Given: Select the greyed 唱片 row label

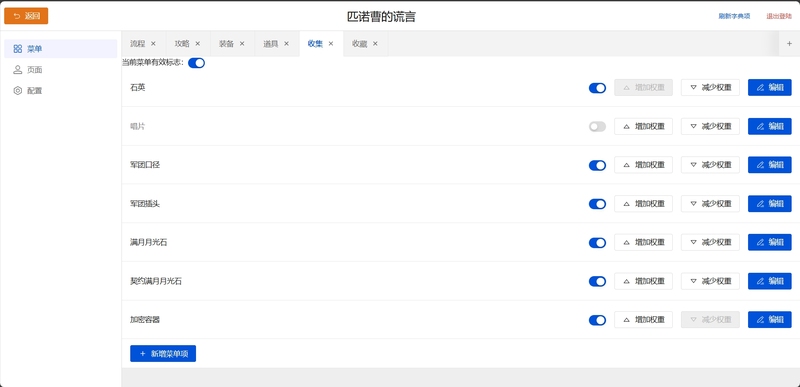Looking at the screenshot, I should coord(138,126).
